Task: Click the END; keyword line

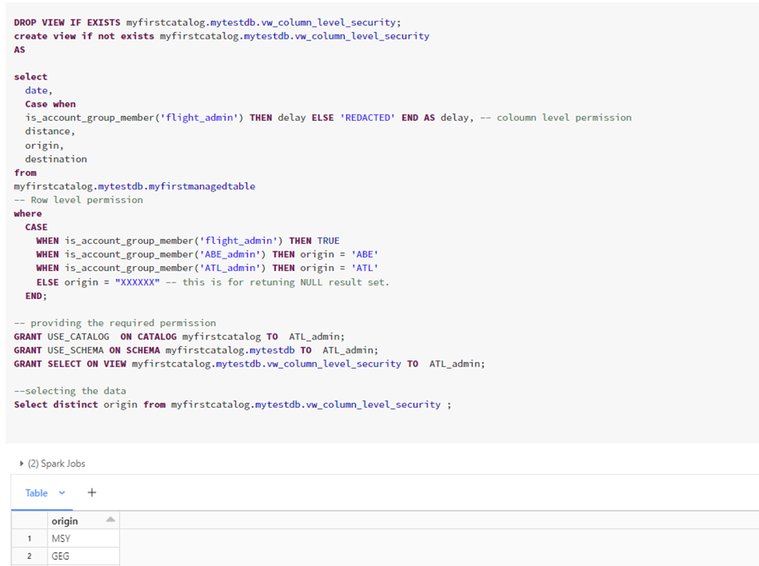Action: point(36,296)
